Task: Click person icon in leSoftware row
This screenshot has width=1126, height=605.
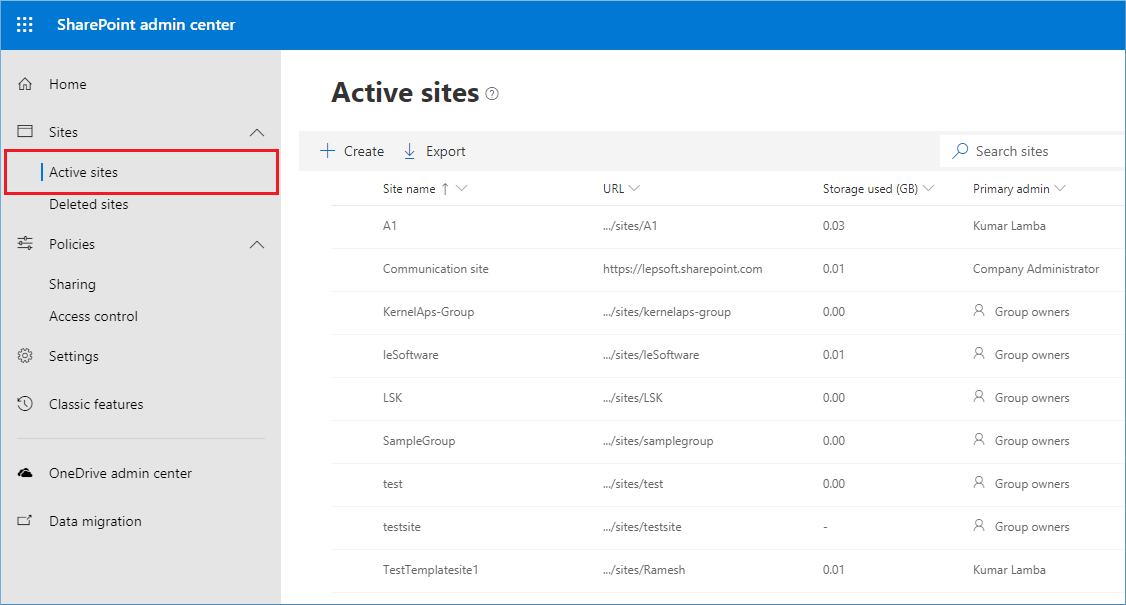Action: pyautogui.click(x=979, y=354)
